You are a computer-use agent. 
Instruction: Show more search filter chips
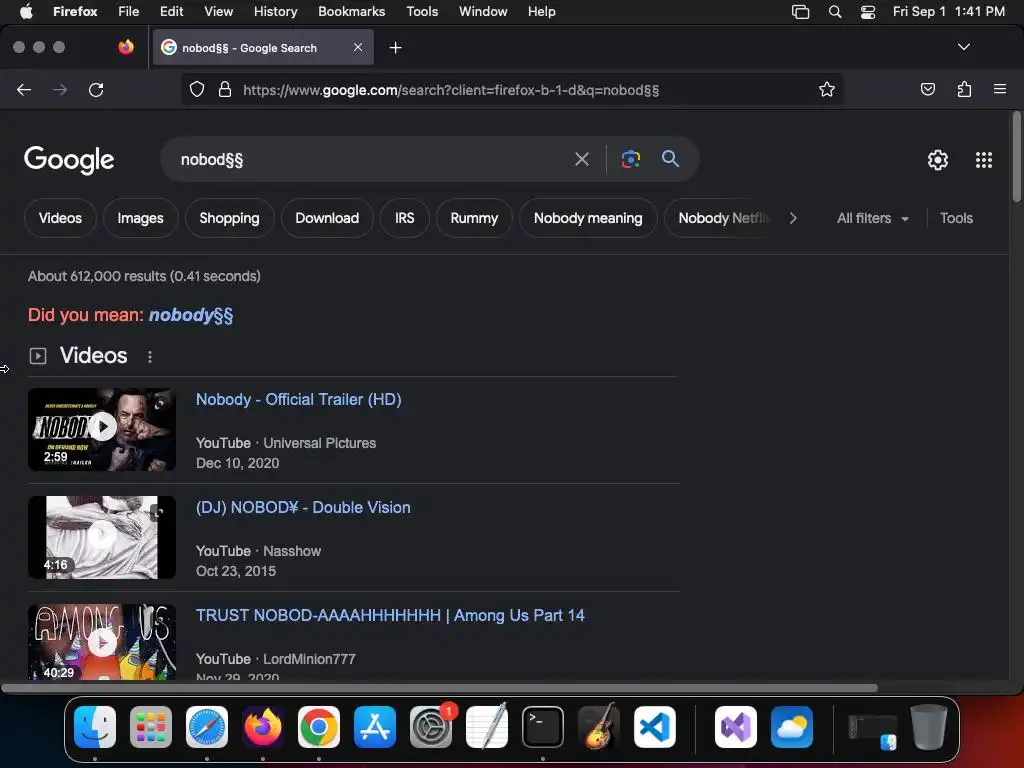[x=793, y=218]
